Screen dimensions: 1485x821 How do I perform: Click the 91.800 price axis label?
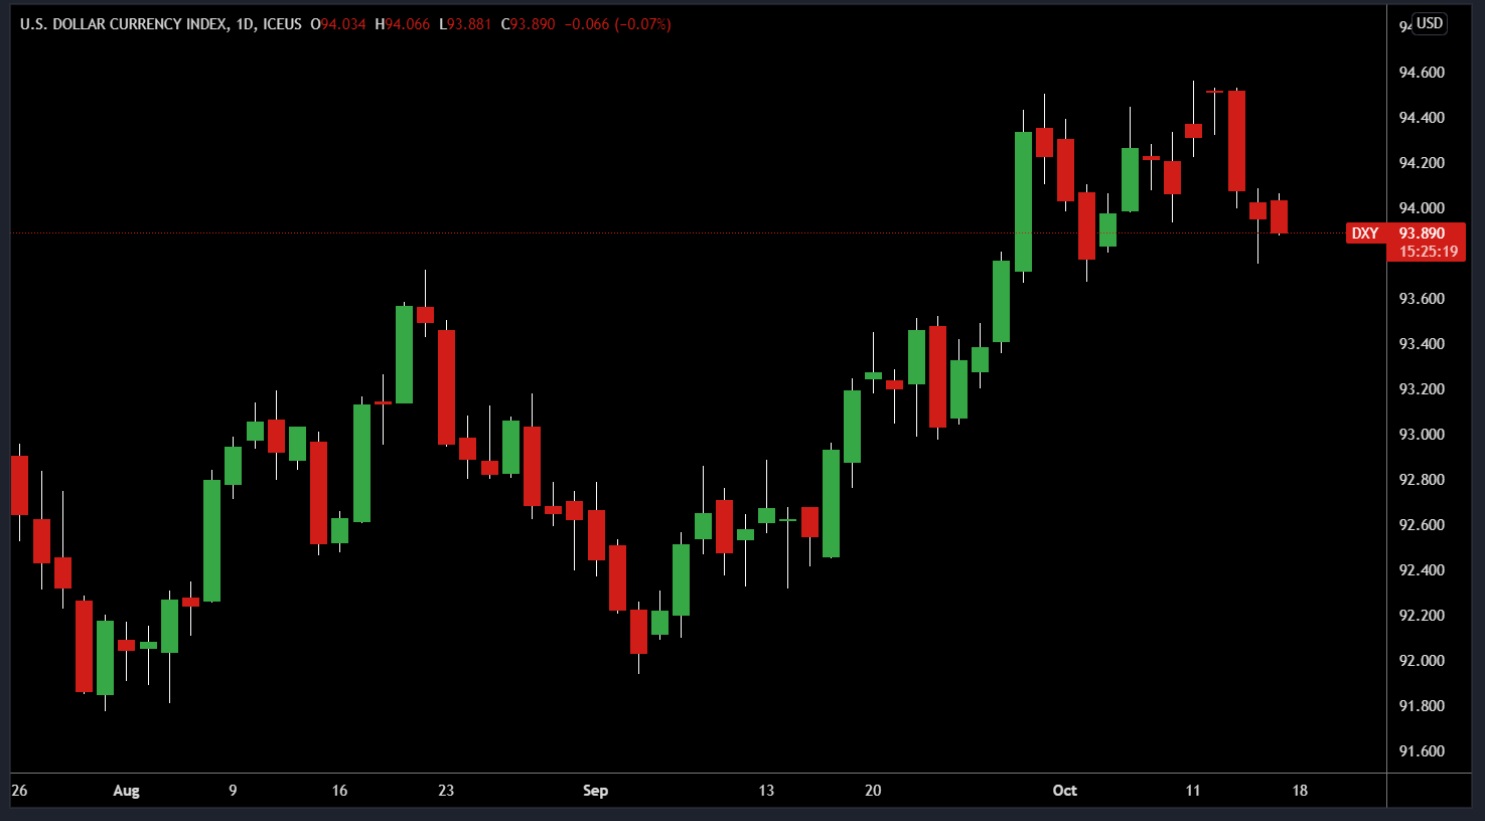pyautogui.click(x=1421, y=705)
